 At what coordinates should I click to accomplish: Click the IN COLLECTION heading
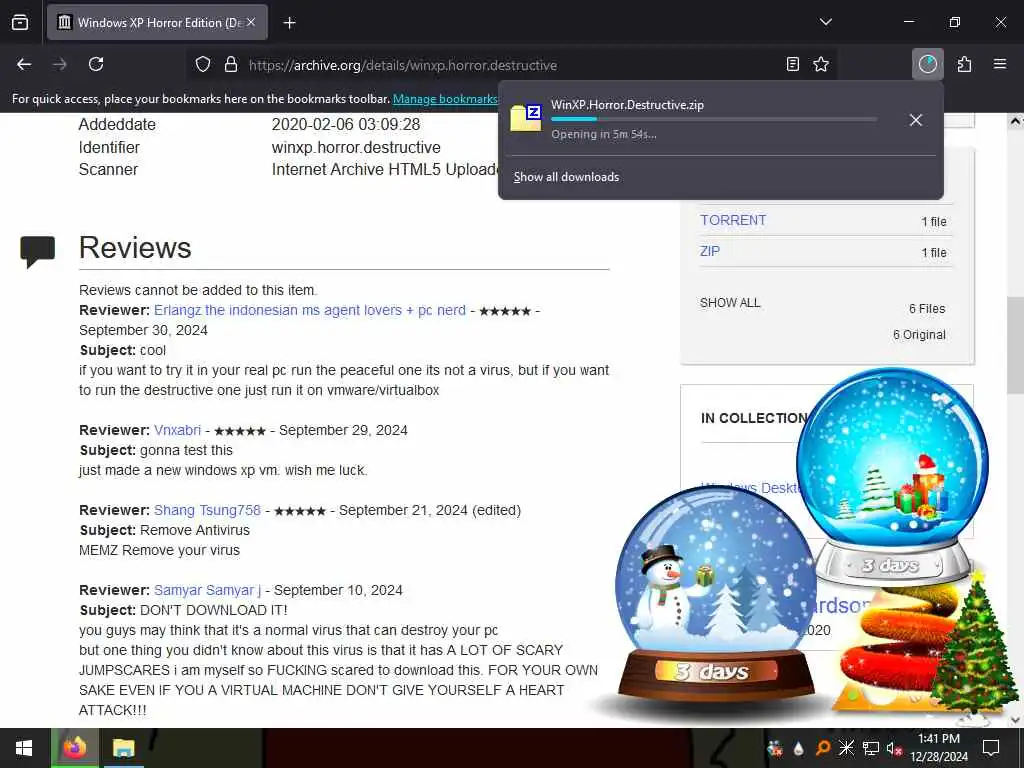pos(754,418)
